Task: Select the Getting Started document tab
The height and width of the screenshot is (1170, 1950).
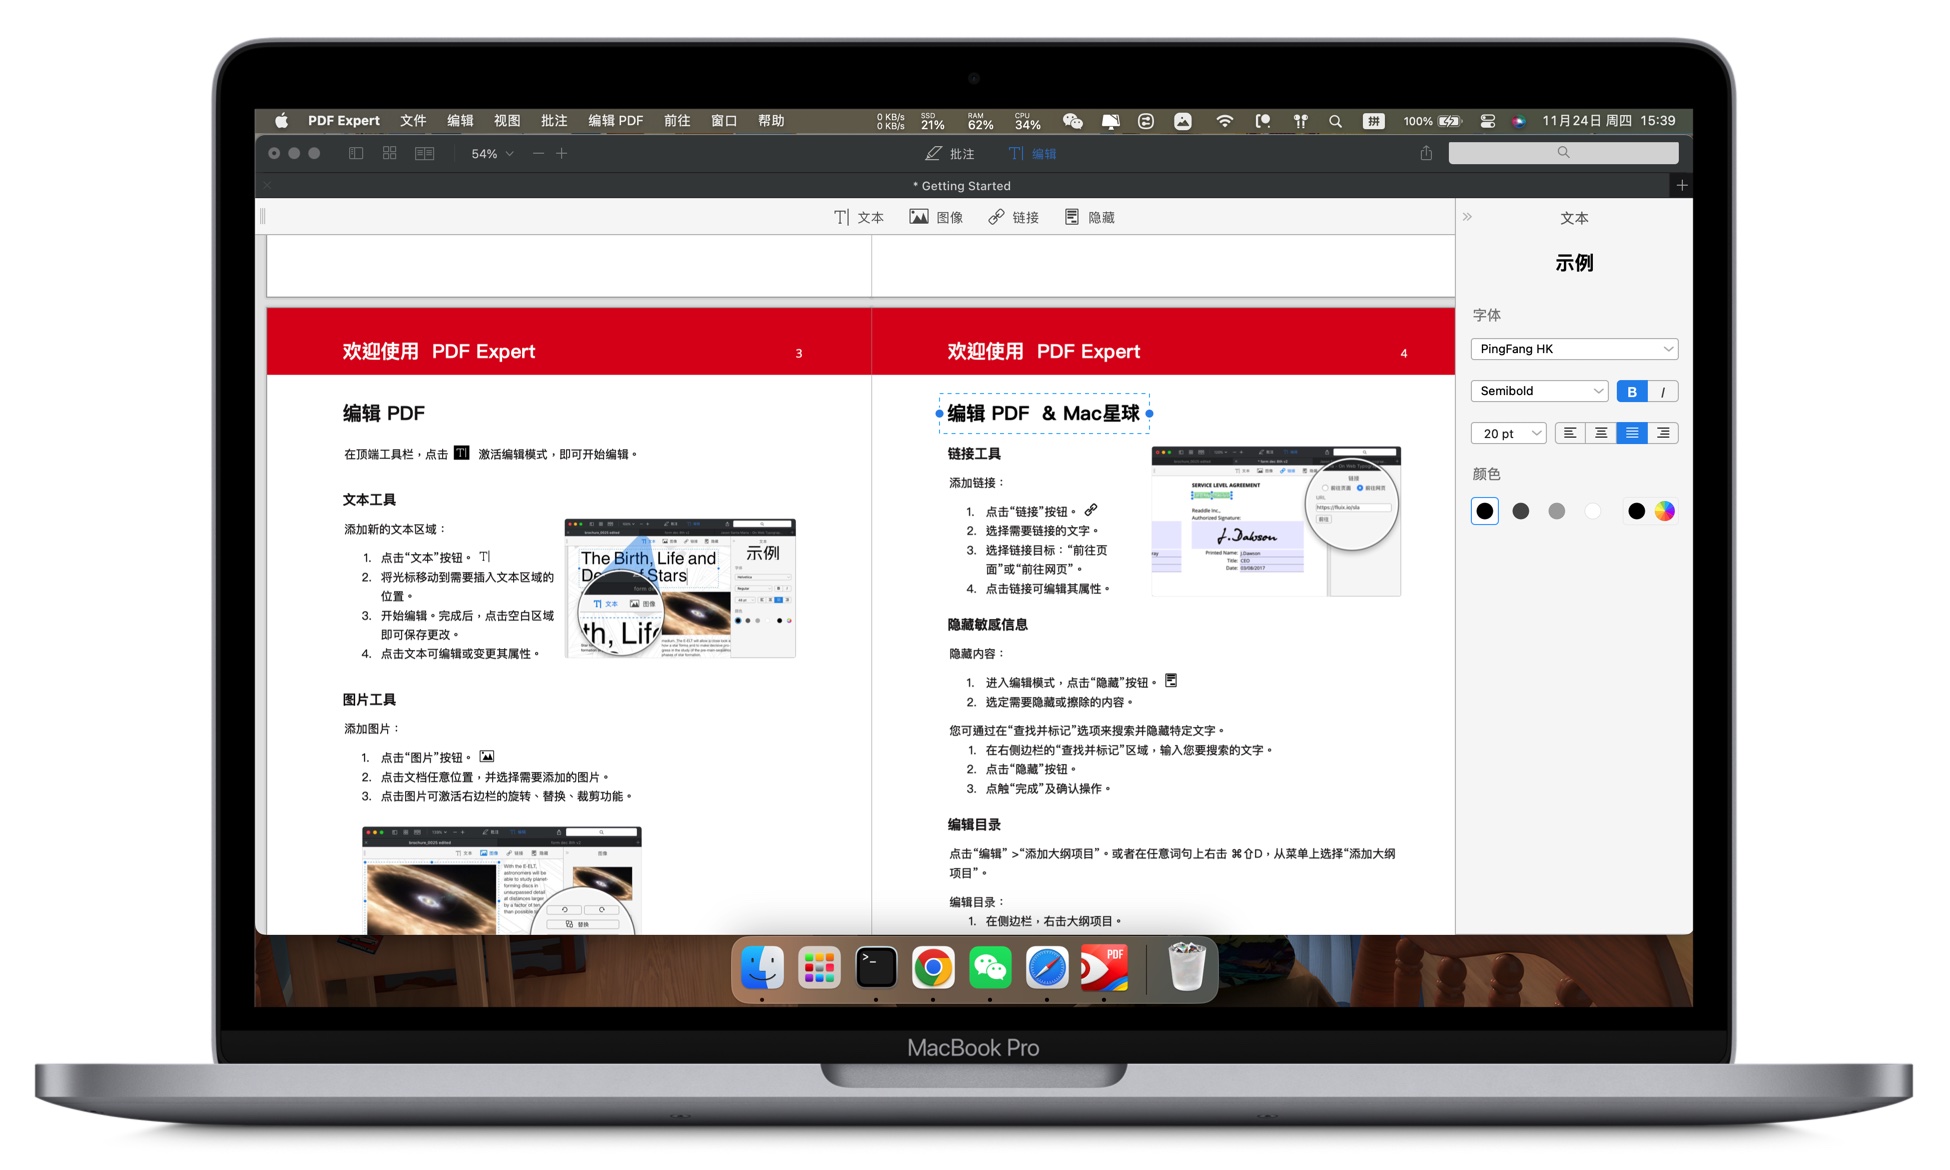Action: 962,185
